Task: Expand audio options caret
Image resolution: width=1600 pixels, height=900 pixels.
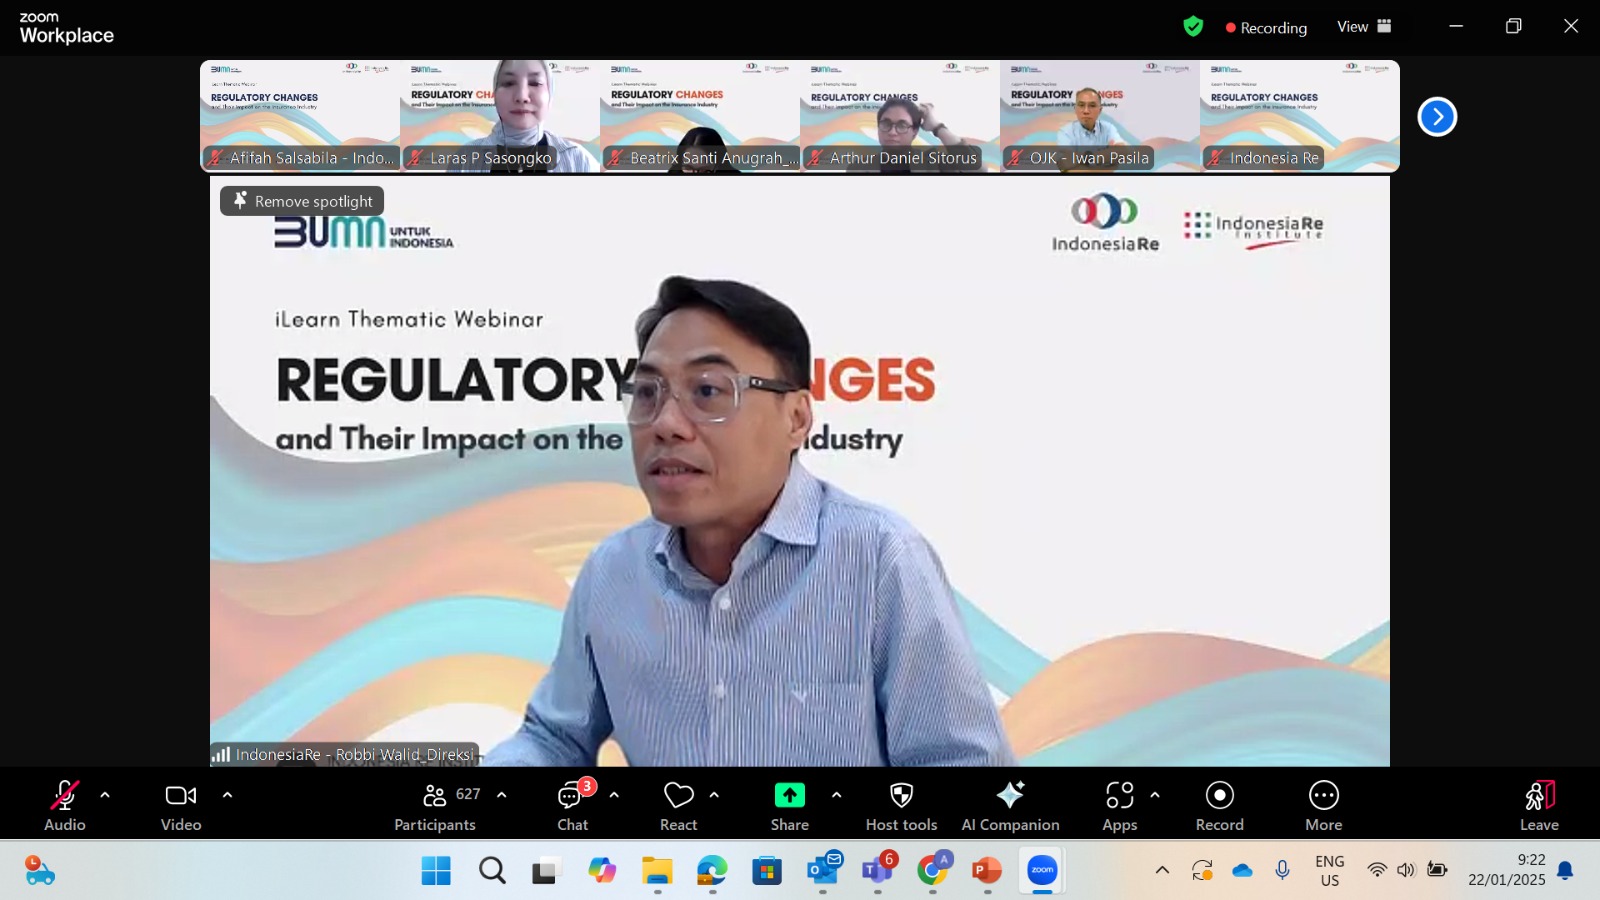Action: tap(105, 795)
